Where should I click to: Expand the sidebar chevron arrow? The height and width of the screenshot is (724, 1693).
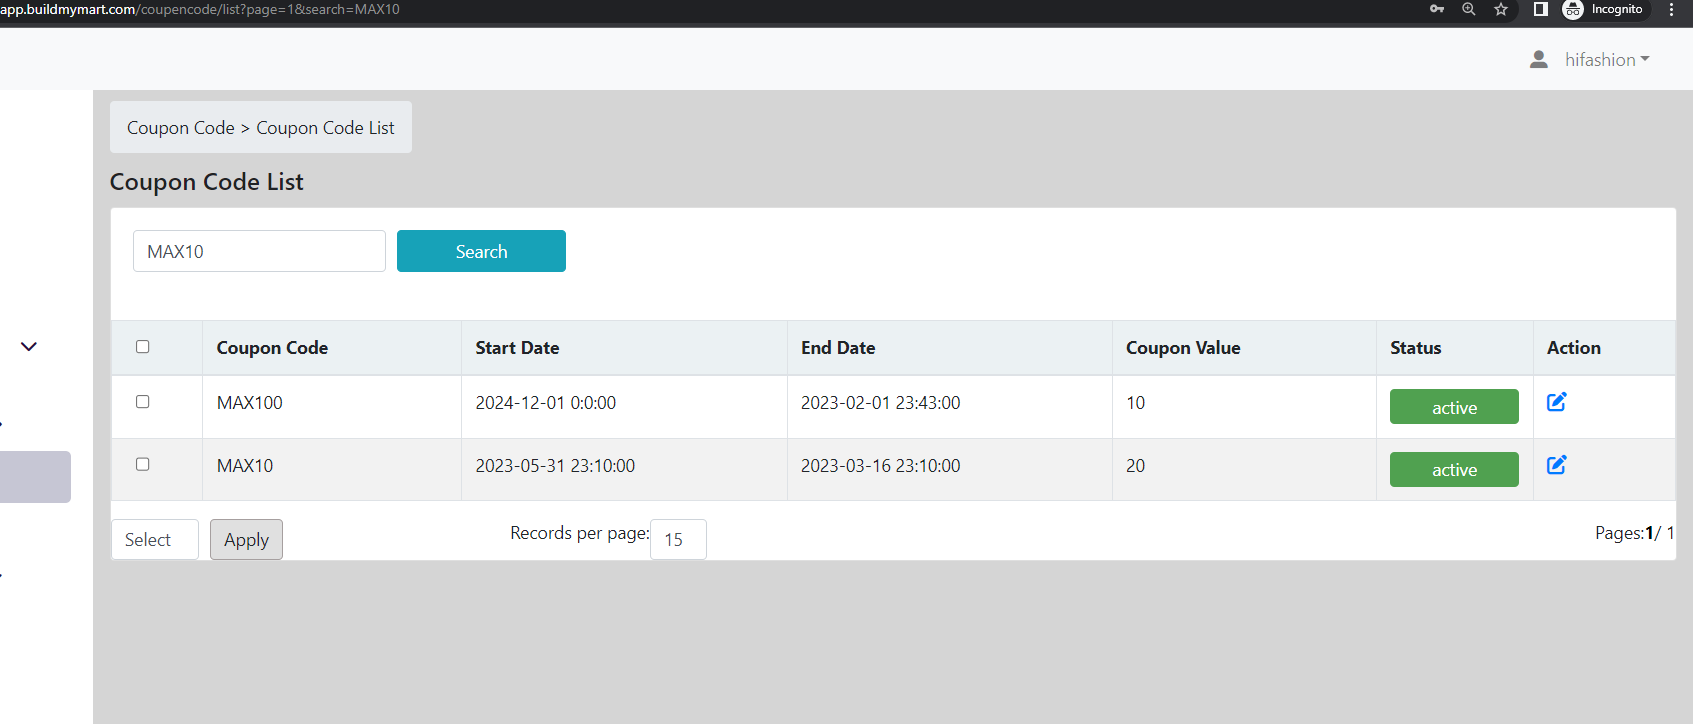tap(29, 347)
